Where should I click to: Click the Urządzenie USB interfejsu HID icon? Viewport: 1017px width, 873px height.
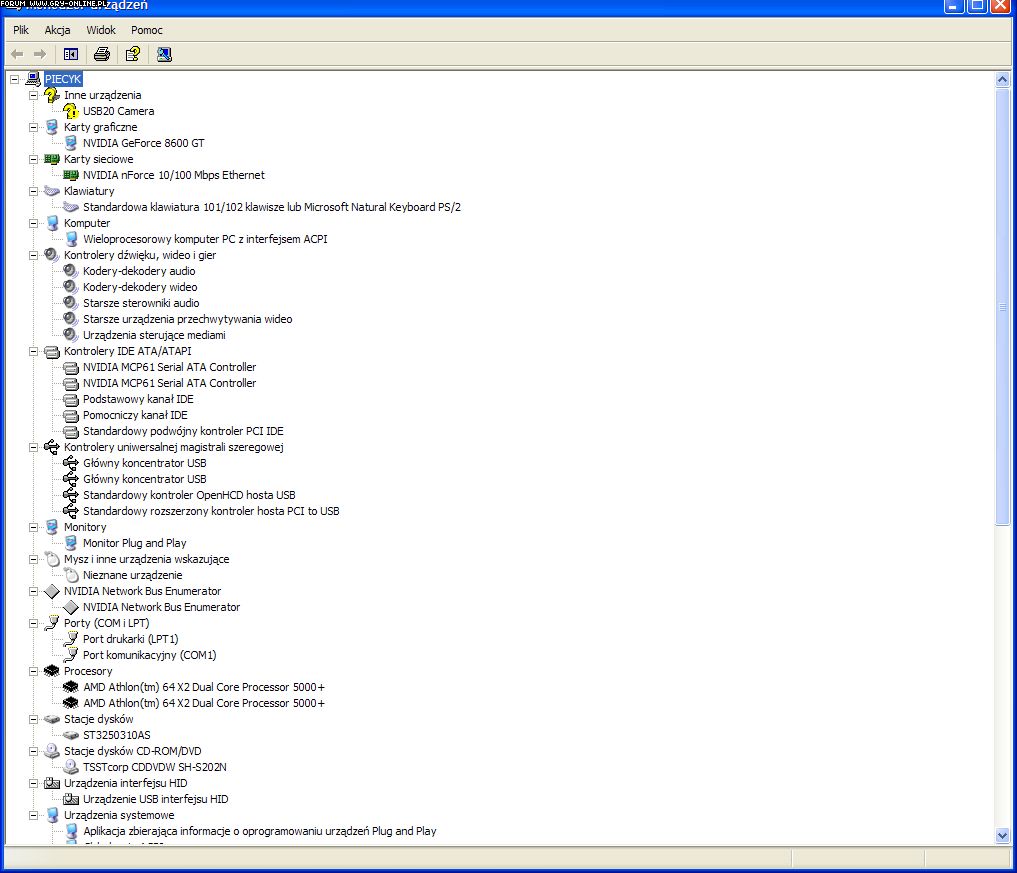click(71, 799)
